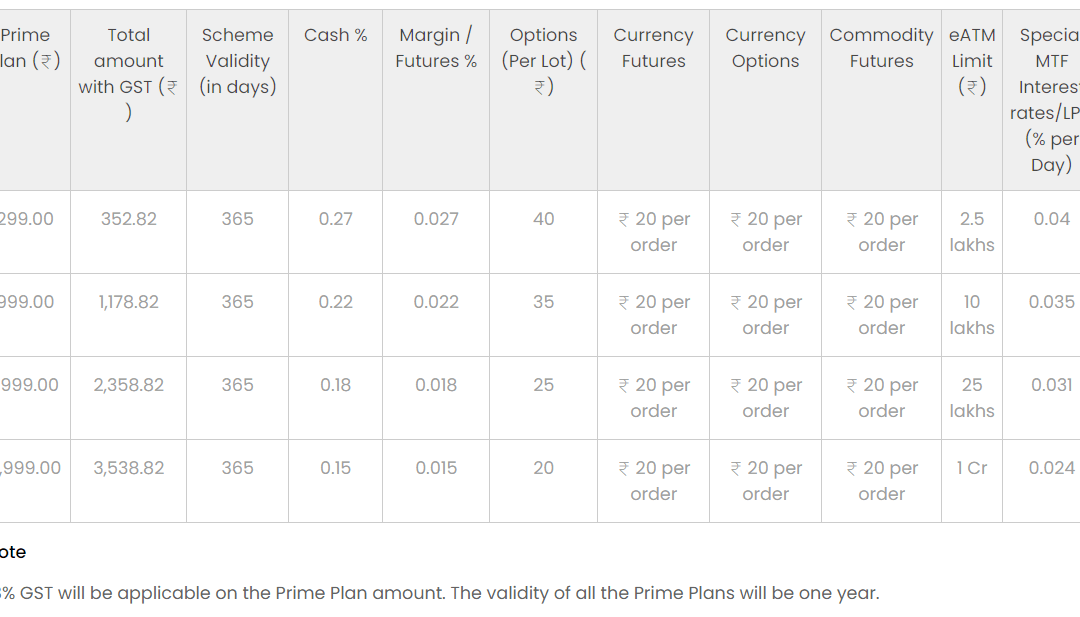Click the GST note text below table

point(439,594)
